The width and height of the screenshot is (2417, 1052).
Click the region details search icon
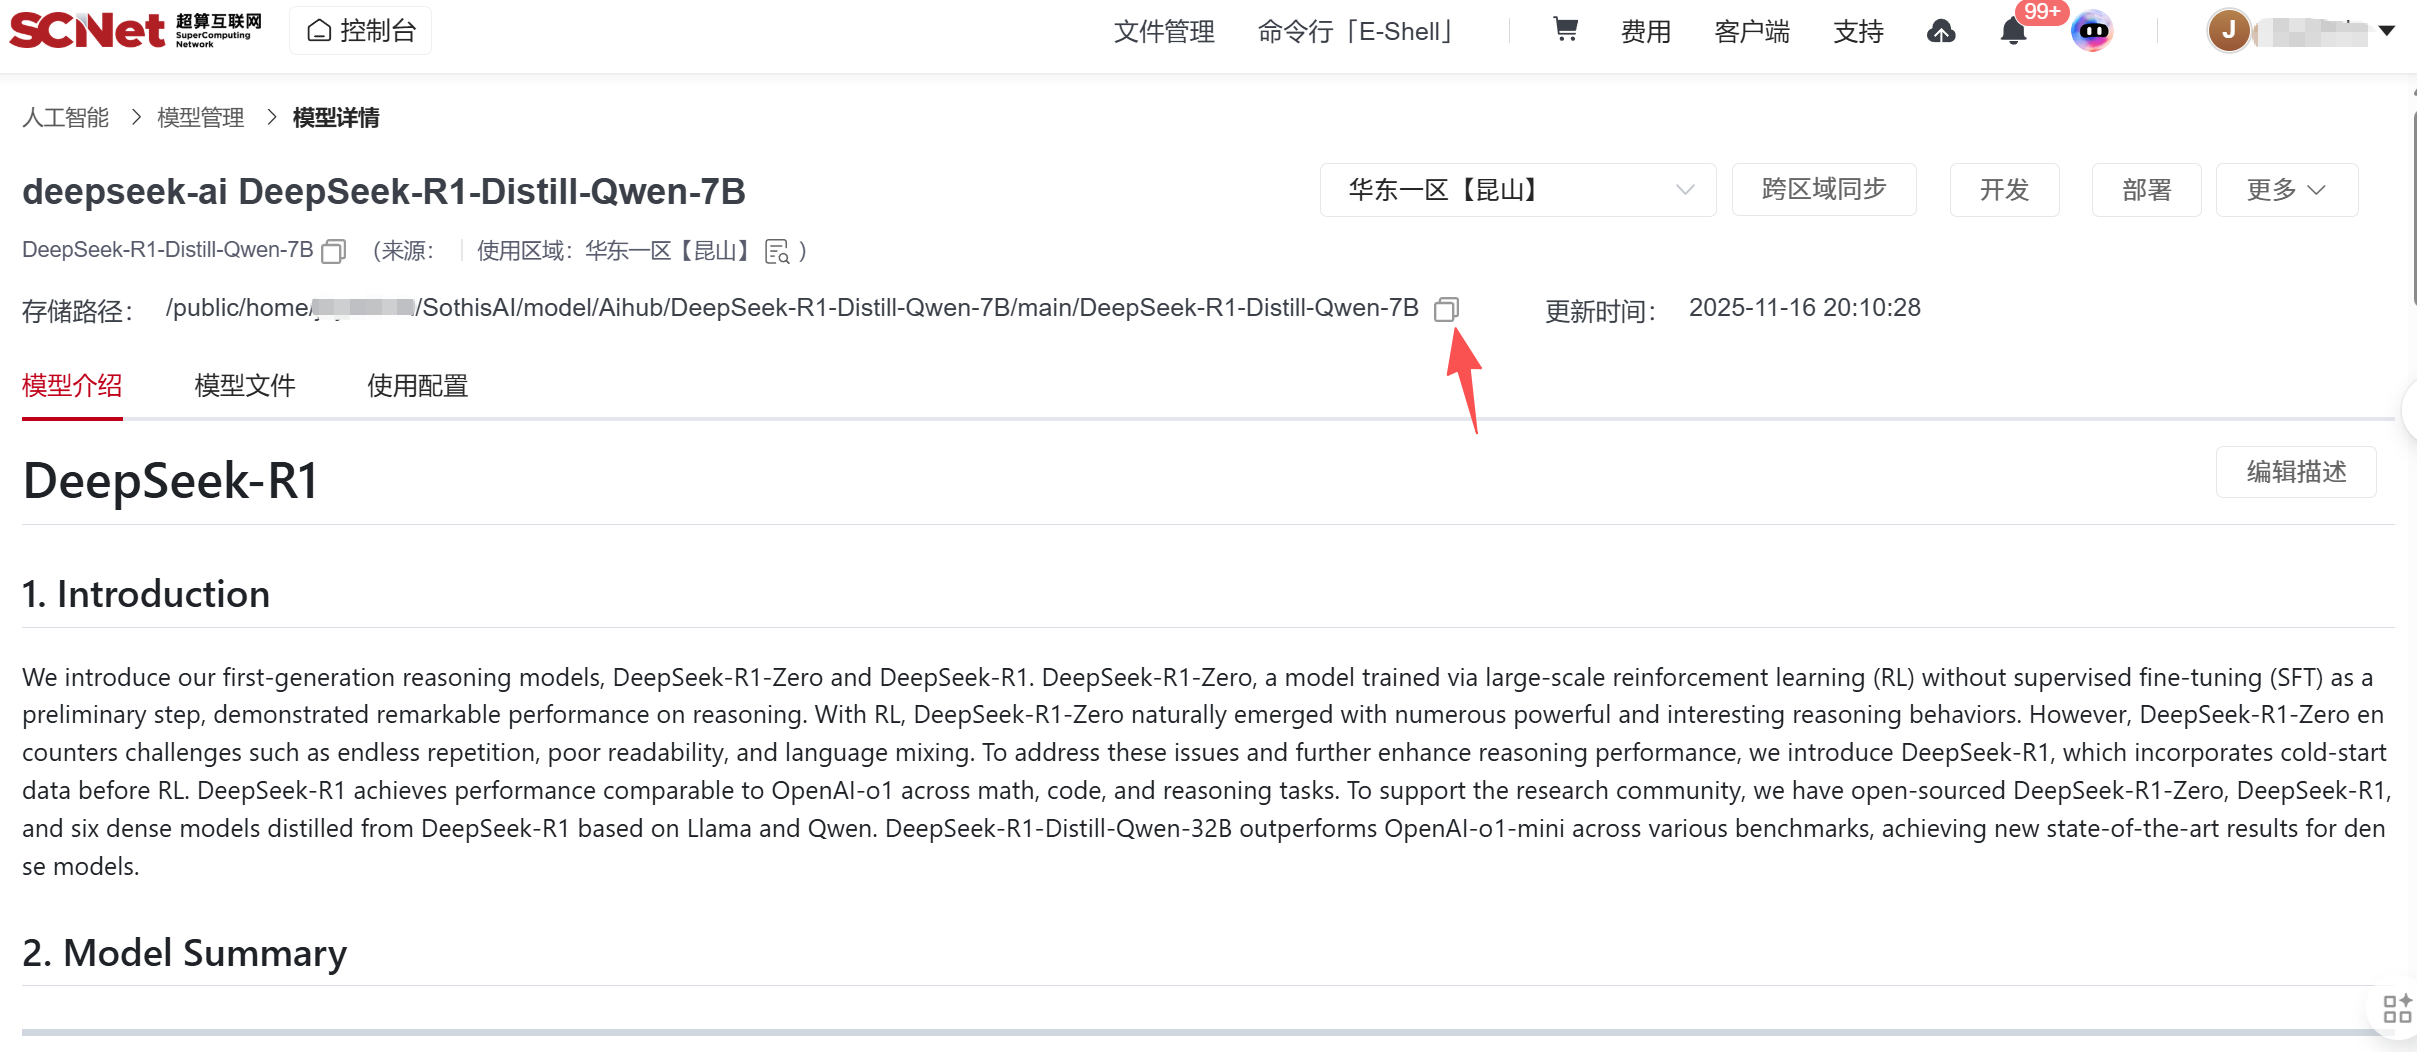(x=777, y=252)
